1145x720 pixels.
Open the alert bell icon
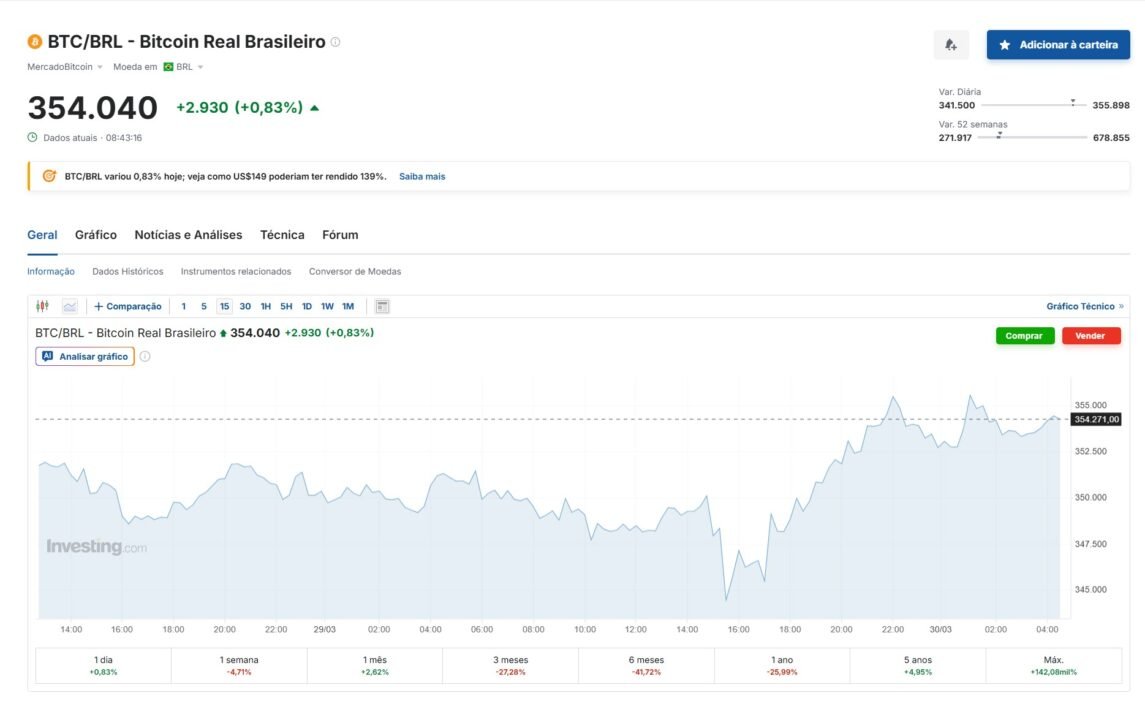pyautogui.click(x=951, y=45)
